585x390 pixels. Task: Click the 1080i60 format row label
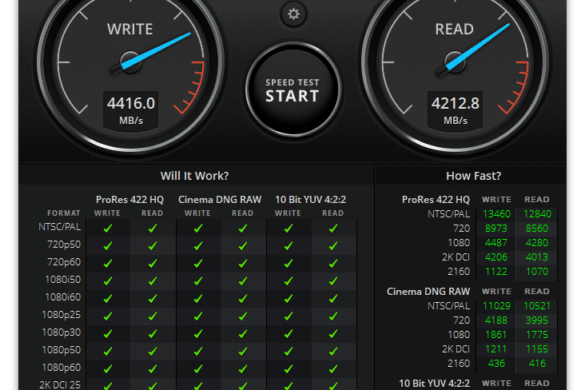point(63,297)
